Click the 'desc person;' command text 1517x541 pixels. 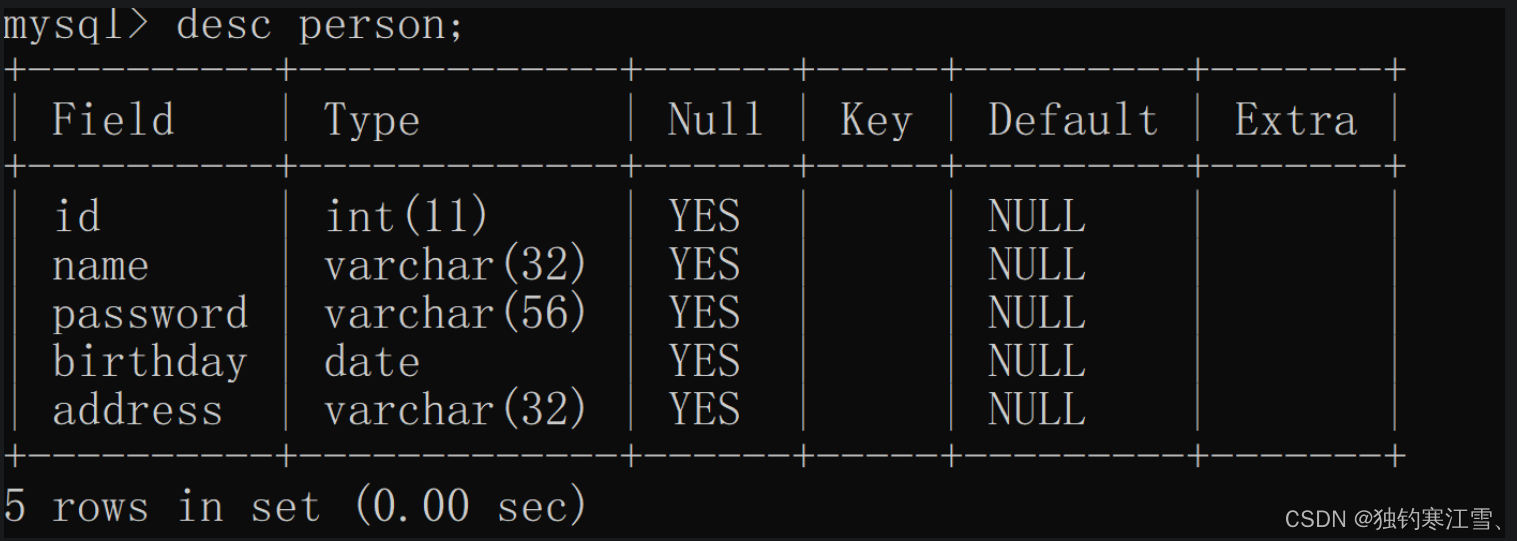[x=320, y=27]
